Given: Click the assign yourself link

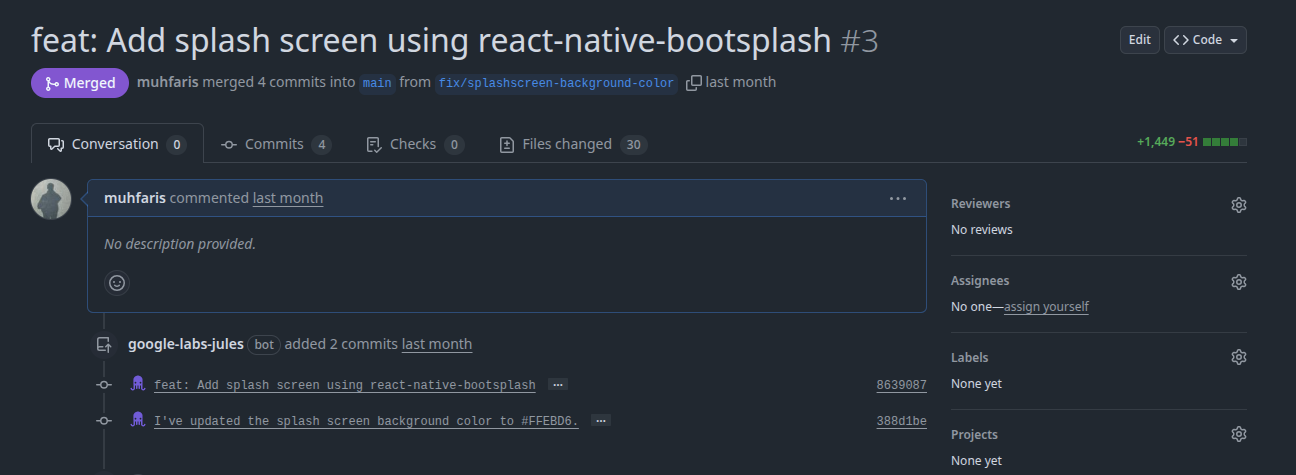Looking at the screenshot, I should click(x=1046, y=307).
